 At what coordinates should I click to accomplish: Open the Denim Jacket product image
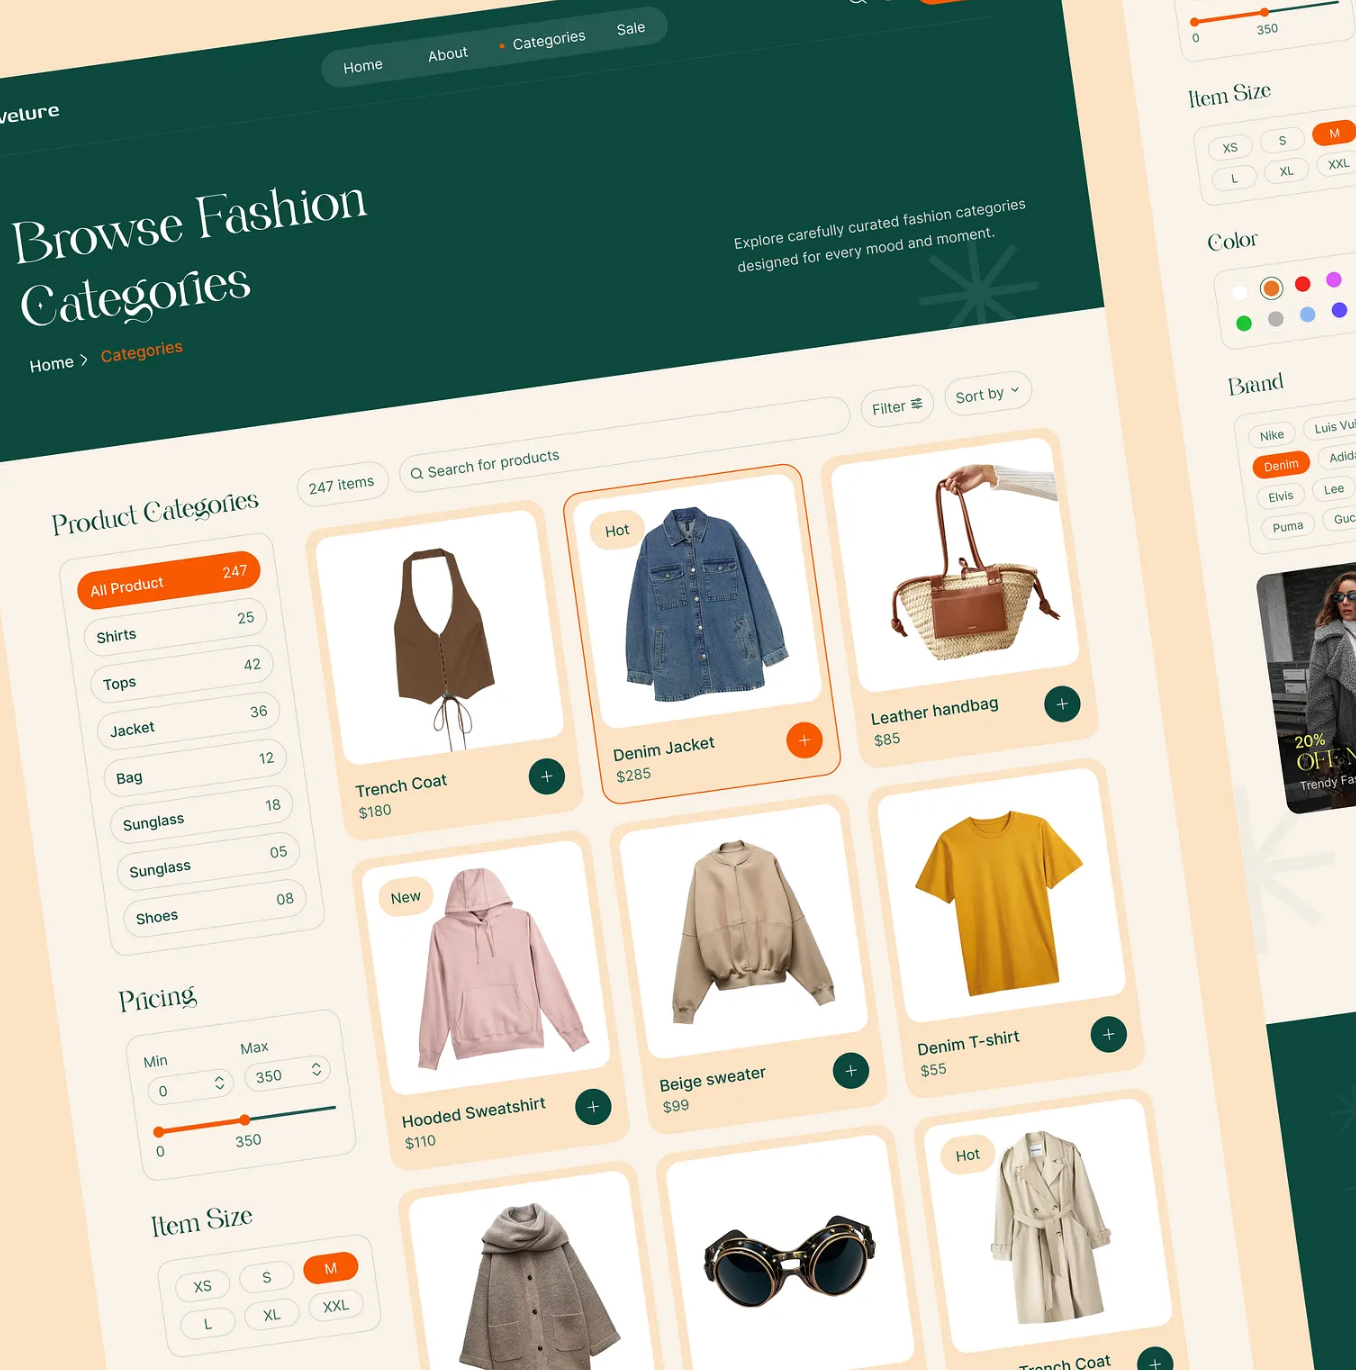coord(697,600)
